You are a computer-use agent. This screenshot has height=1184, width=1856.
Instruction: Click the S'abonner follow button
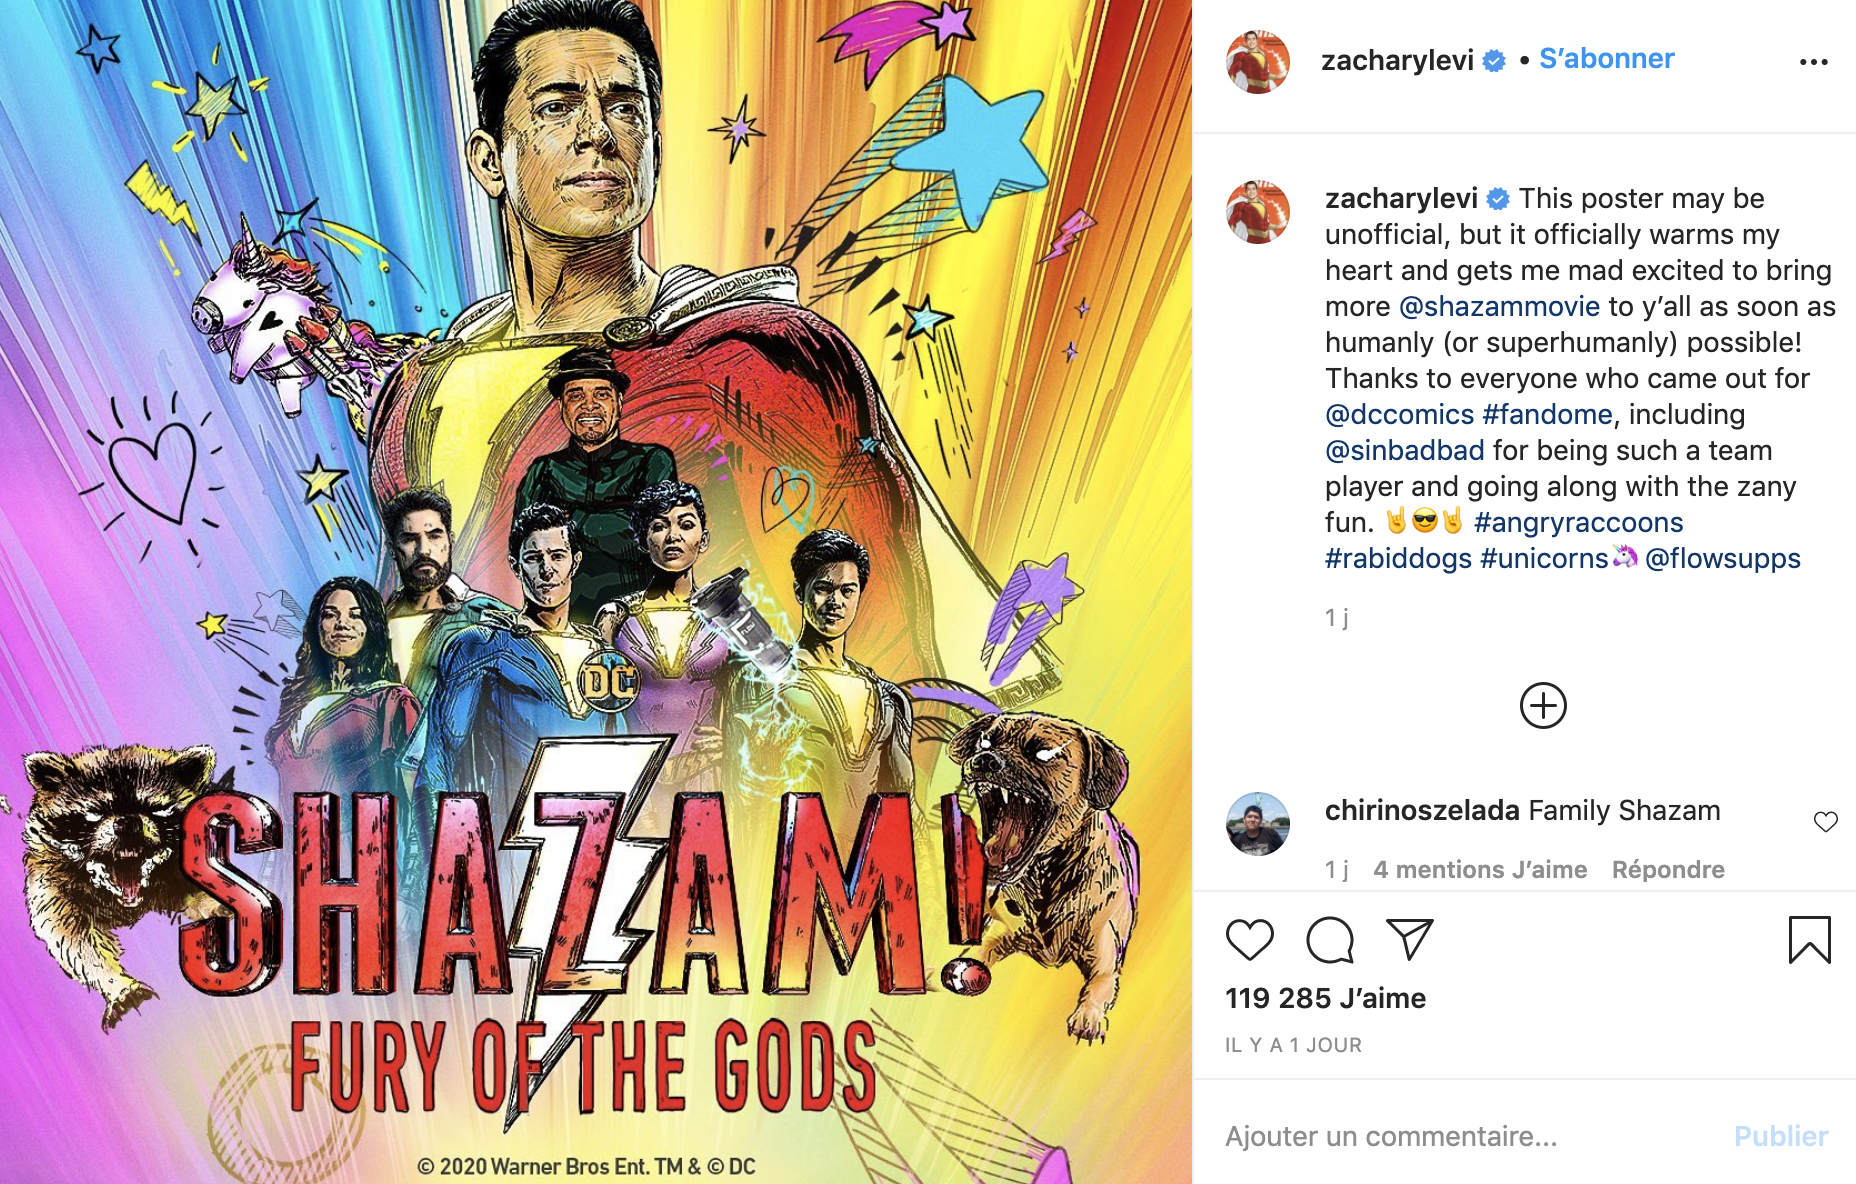1606,59
